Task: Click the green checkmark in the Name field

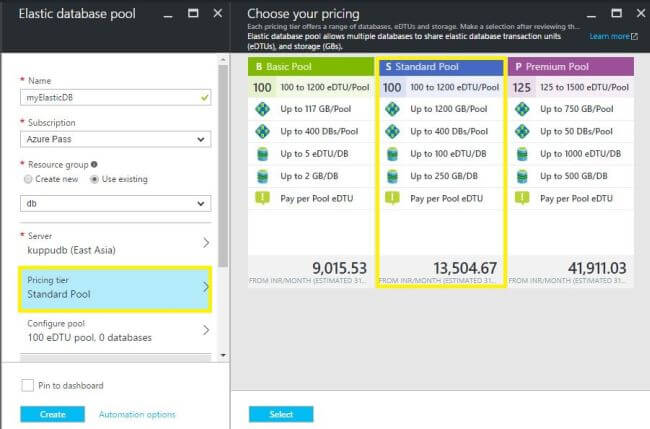Action: (x=204, y=98)
